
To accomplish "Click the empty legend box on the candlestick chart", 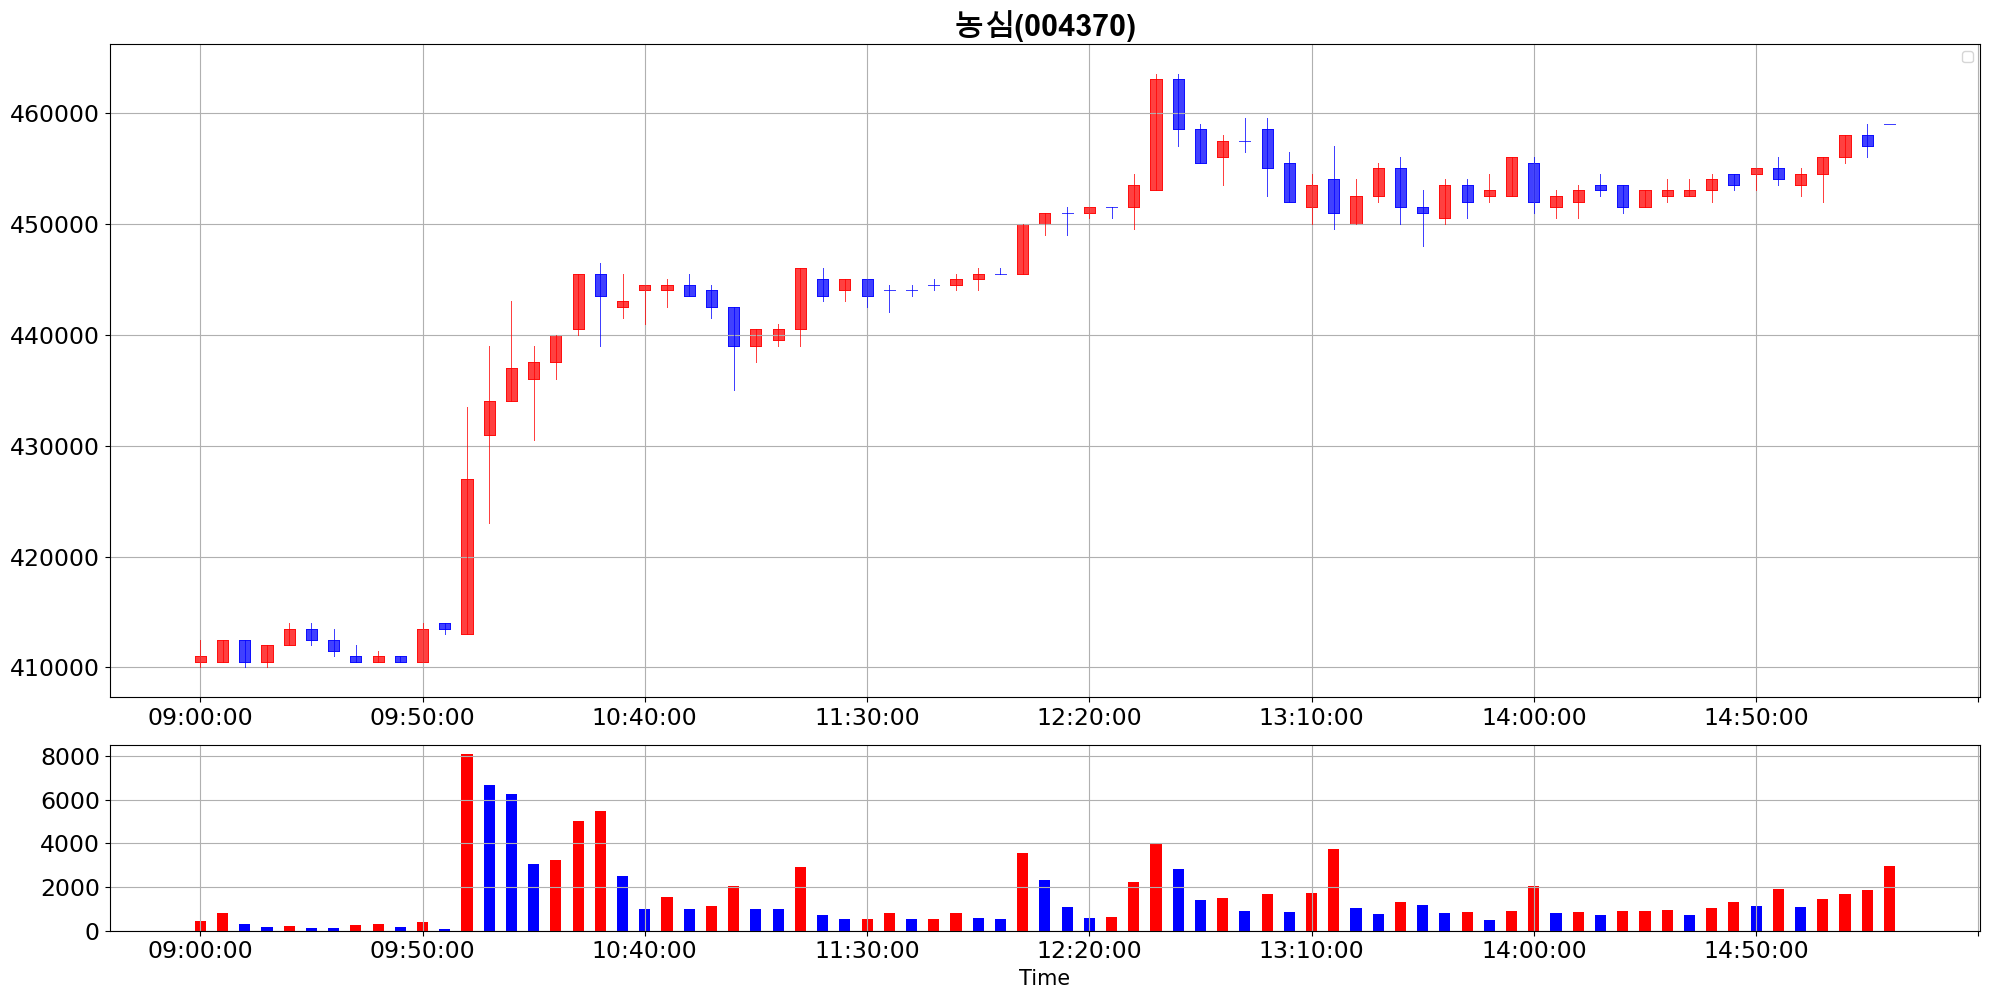I will (1967, 57).
